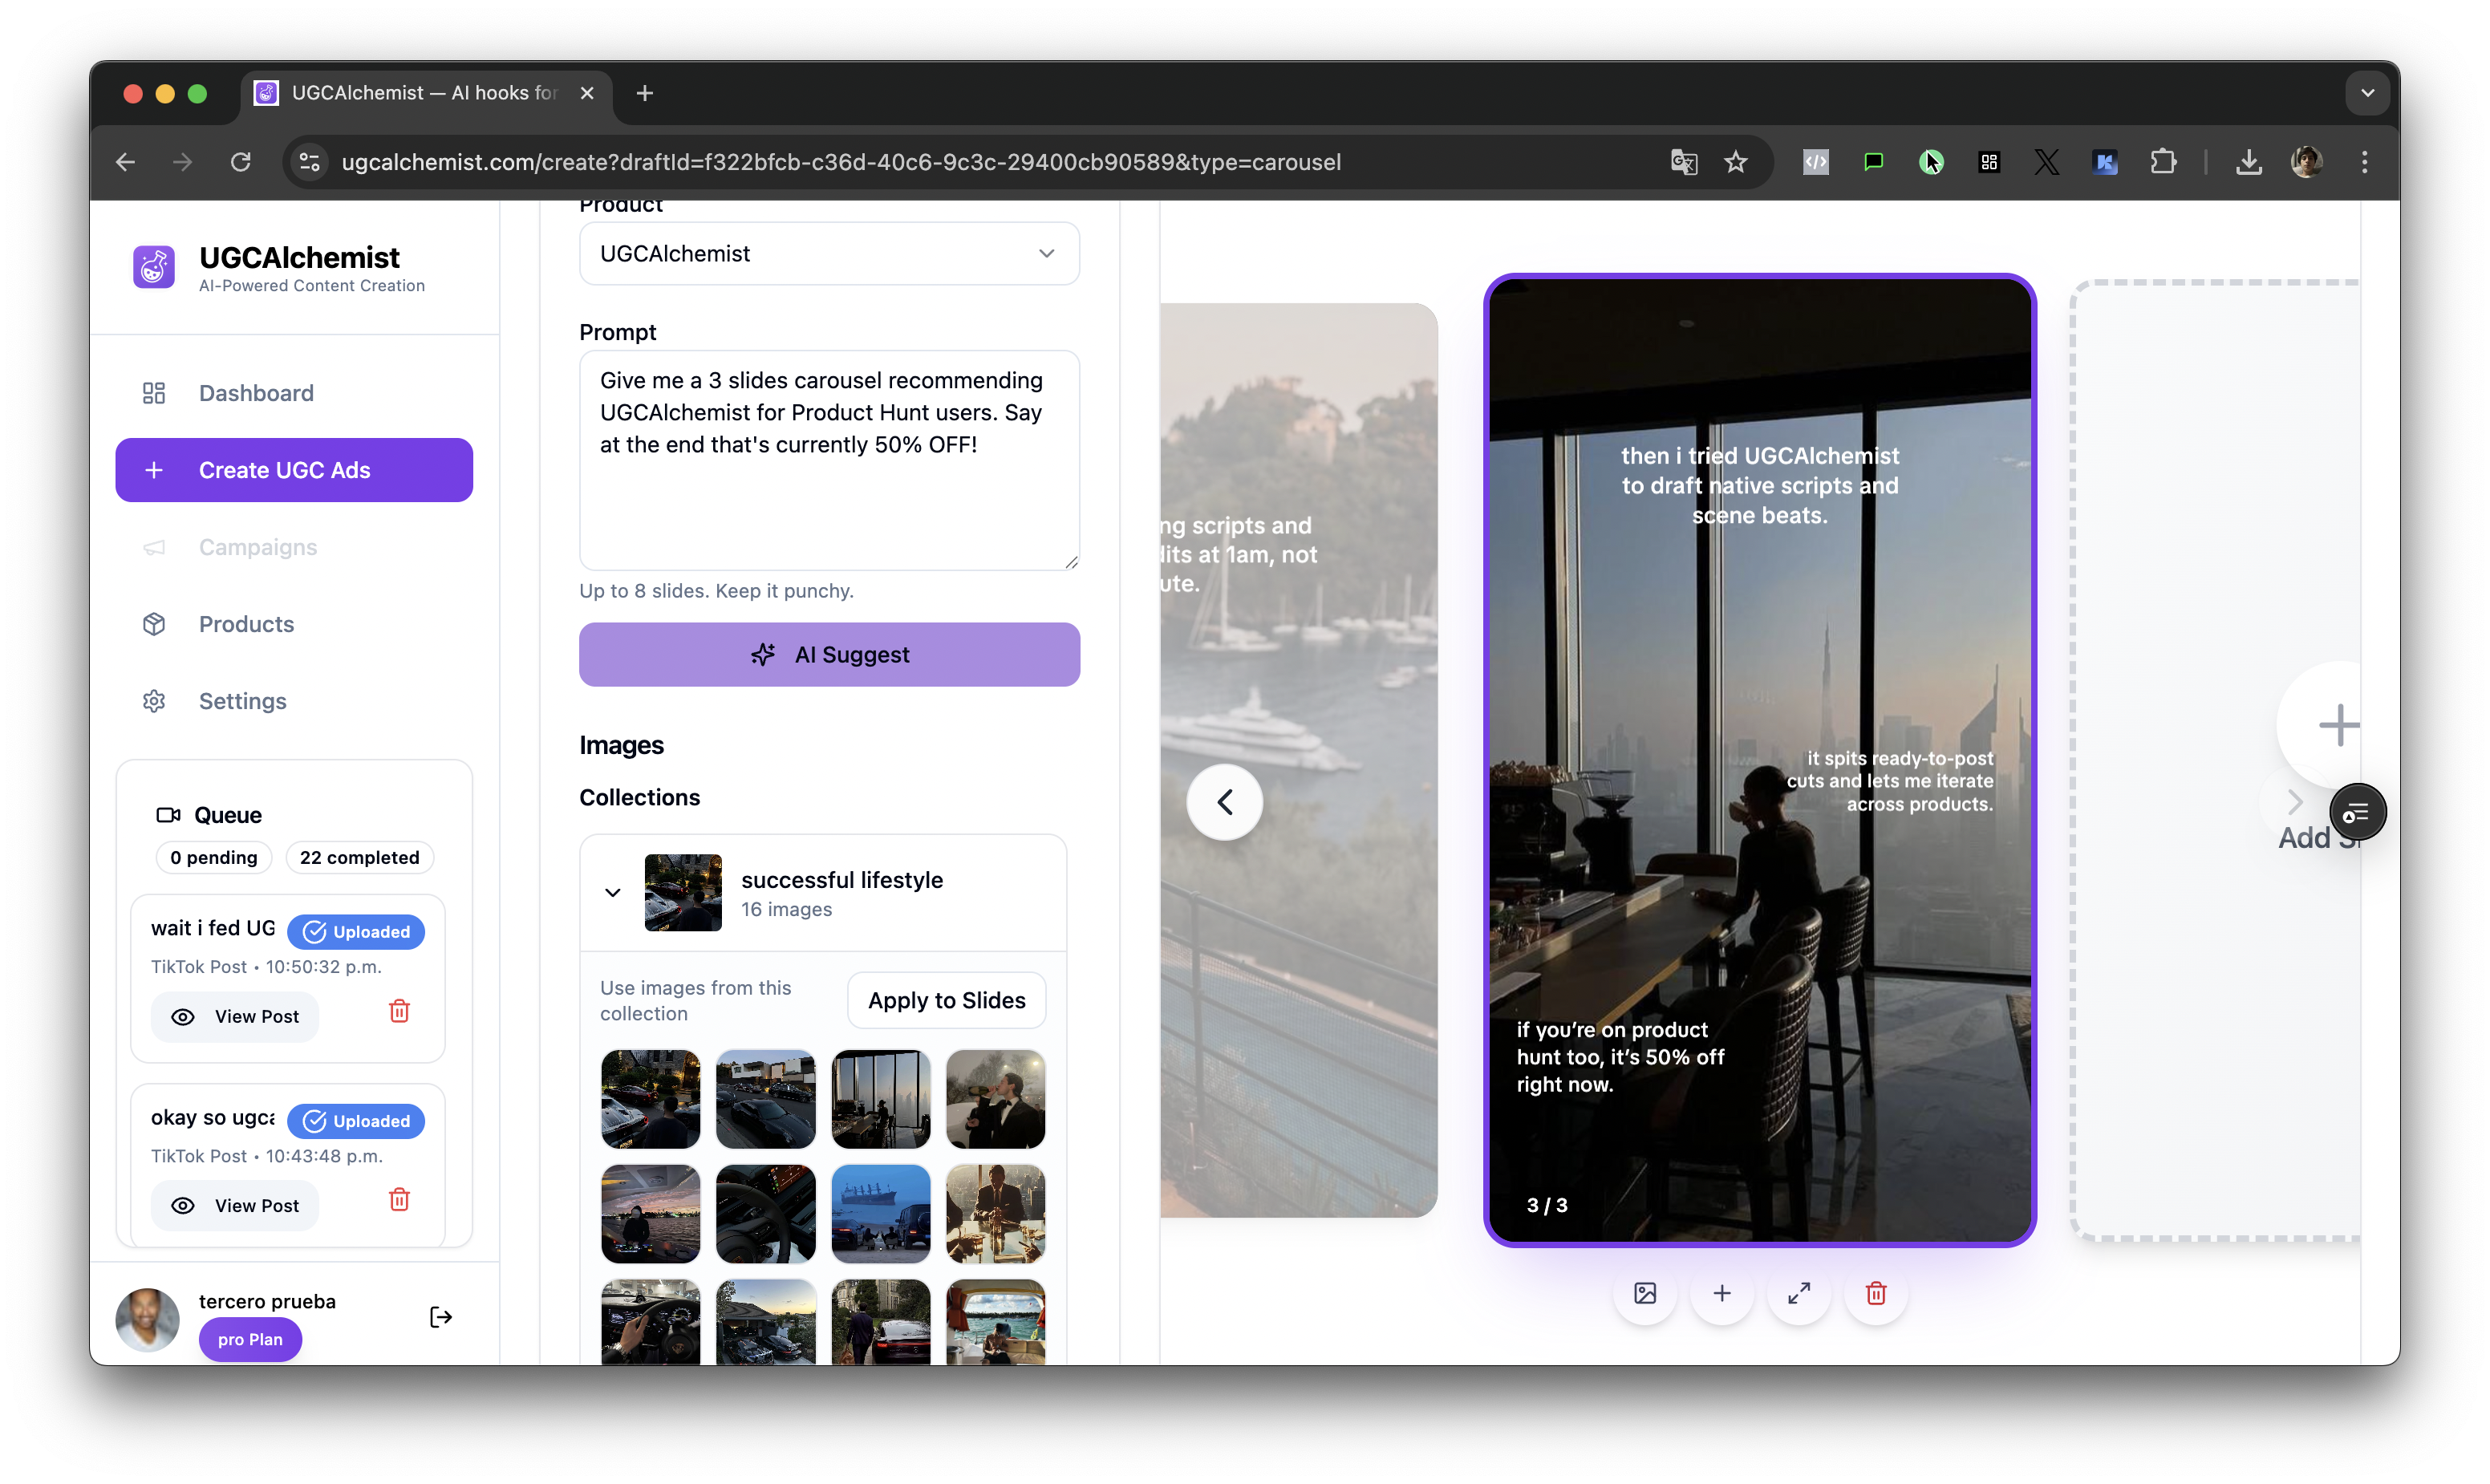This screenshot has width=2490, height=1484.
Task: Select the successful lifestyle collection thumbnail
Action: click(683, 893)
